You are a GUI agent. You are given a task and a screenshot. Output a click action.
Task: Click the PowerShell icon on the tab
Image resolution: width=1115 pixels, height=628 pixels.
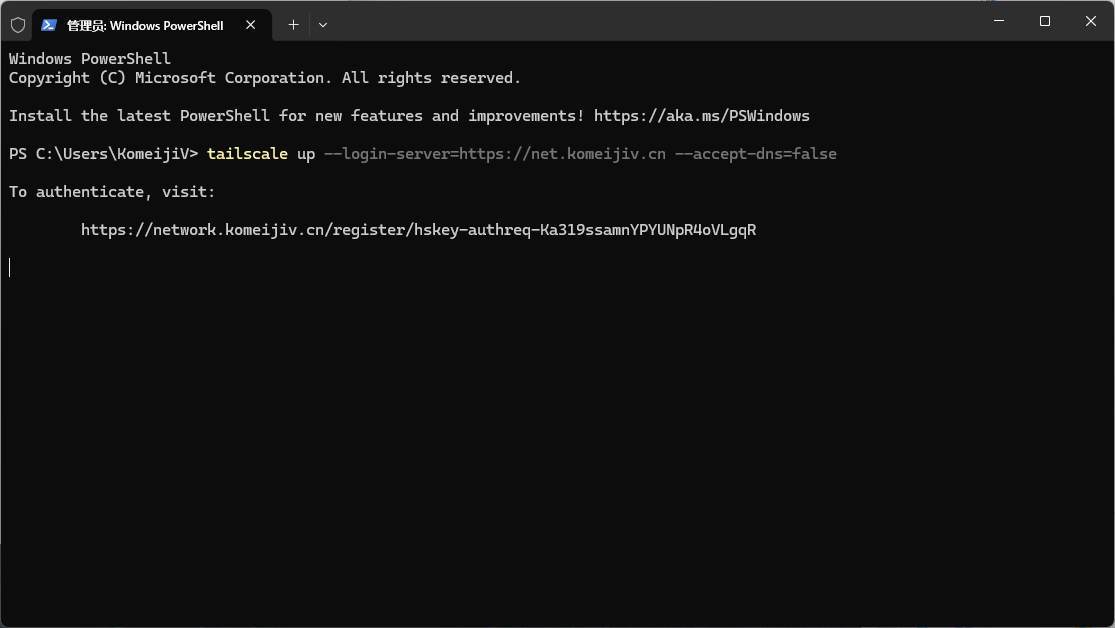click(x=48, y=25)
